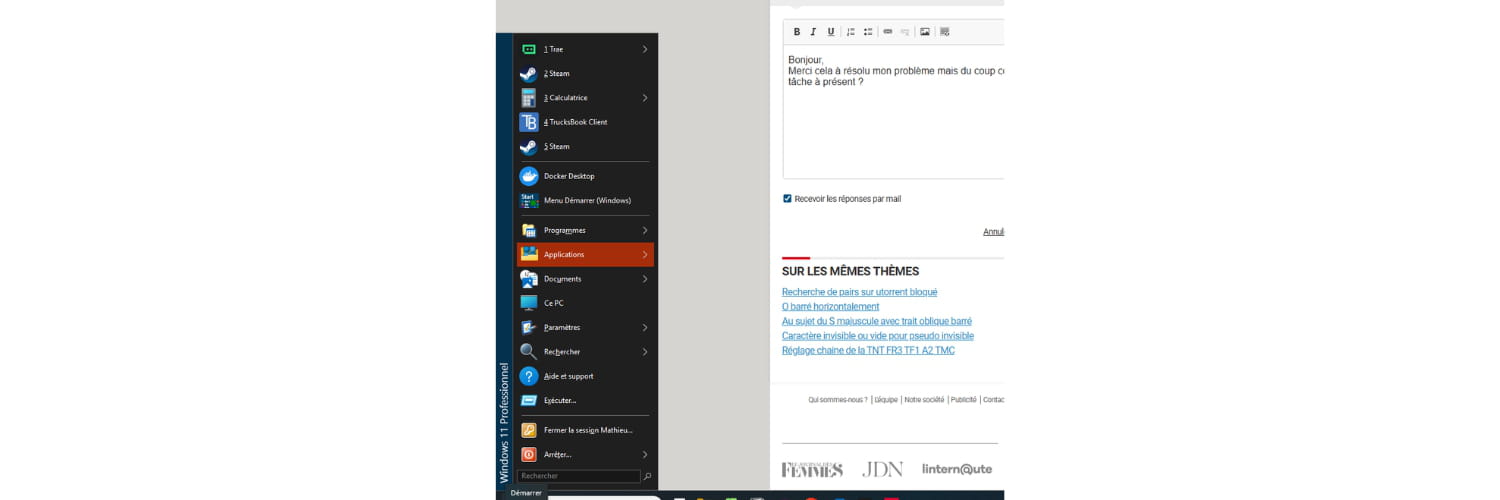Viewport: 1500px width, 500px height.
Task: Open link 'O barré horizontalement'
Action: (830, 307)
